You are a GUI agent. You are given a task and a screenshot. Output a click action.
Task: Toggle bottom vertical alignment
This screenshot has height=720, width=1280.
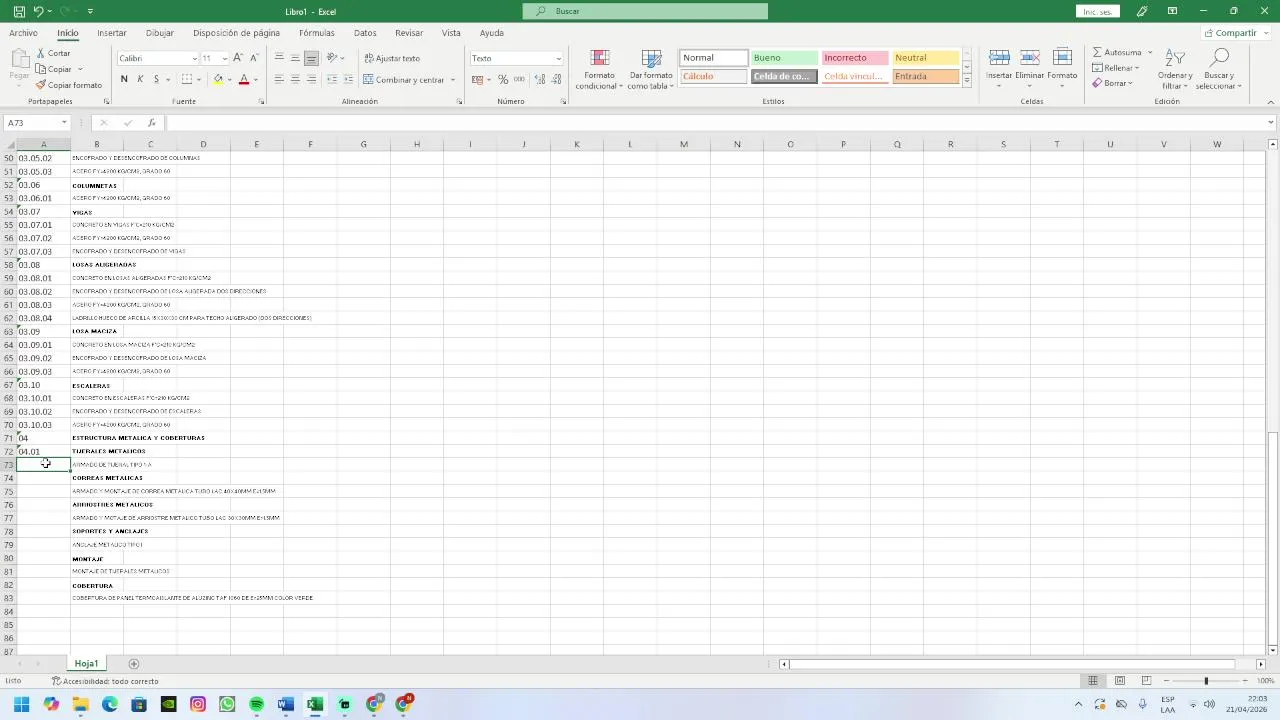(x=311, y=58)
